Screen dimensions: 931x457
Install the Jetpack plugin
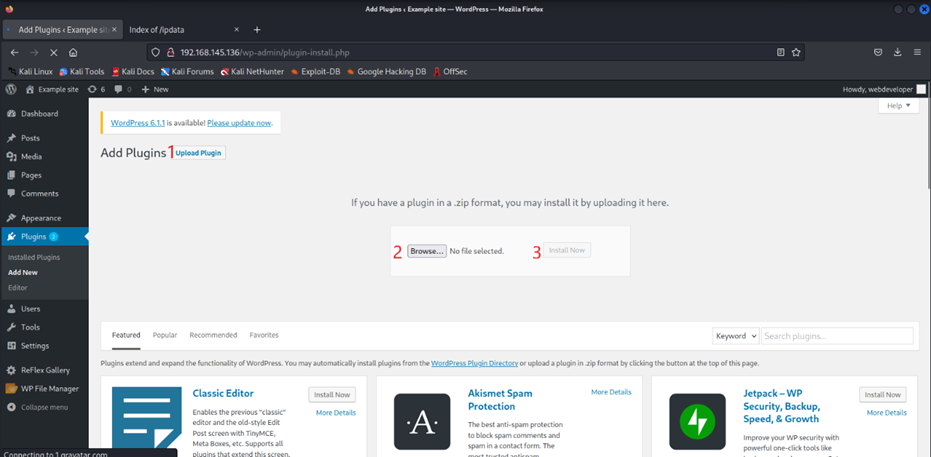click(x=883, y=395)
